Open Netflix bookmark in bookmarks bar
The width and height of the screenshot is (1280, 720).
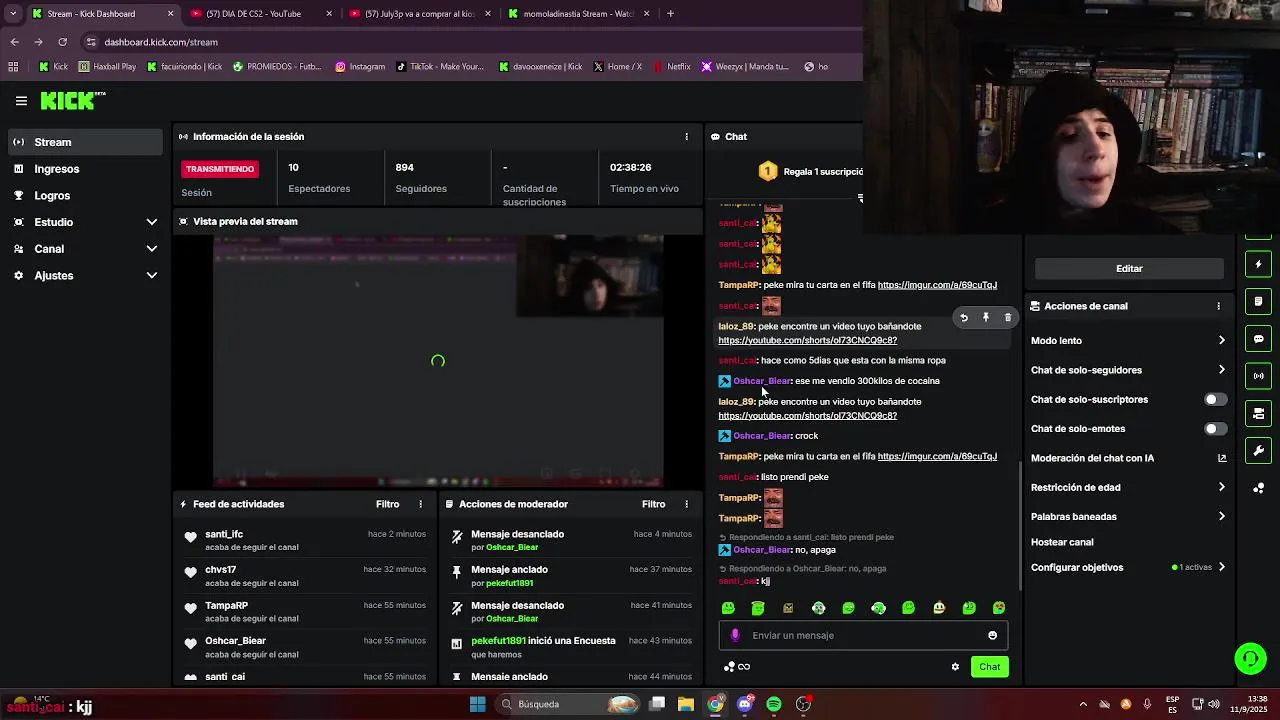(670, 67)
